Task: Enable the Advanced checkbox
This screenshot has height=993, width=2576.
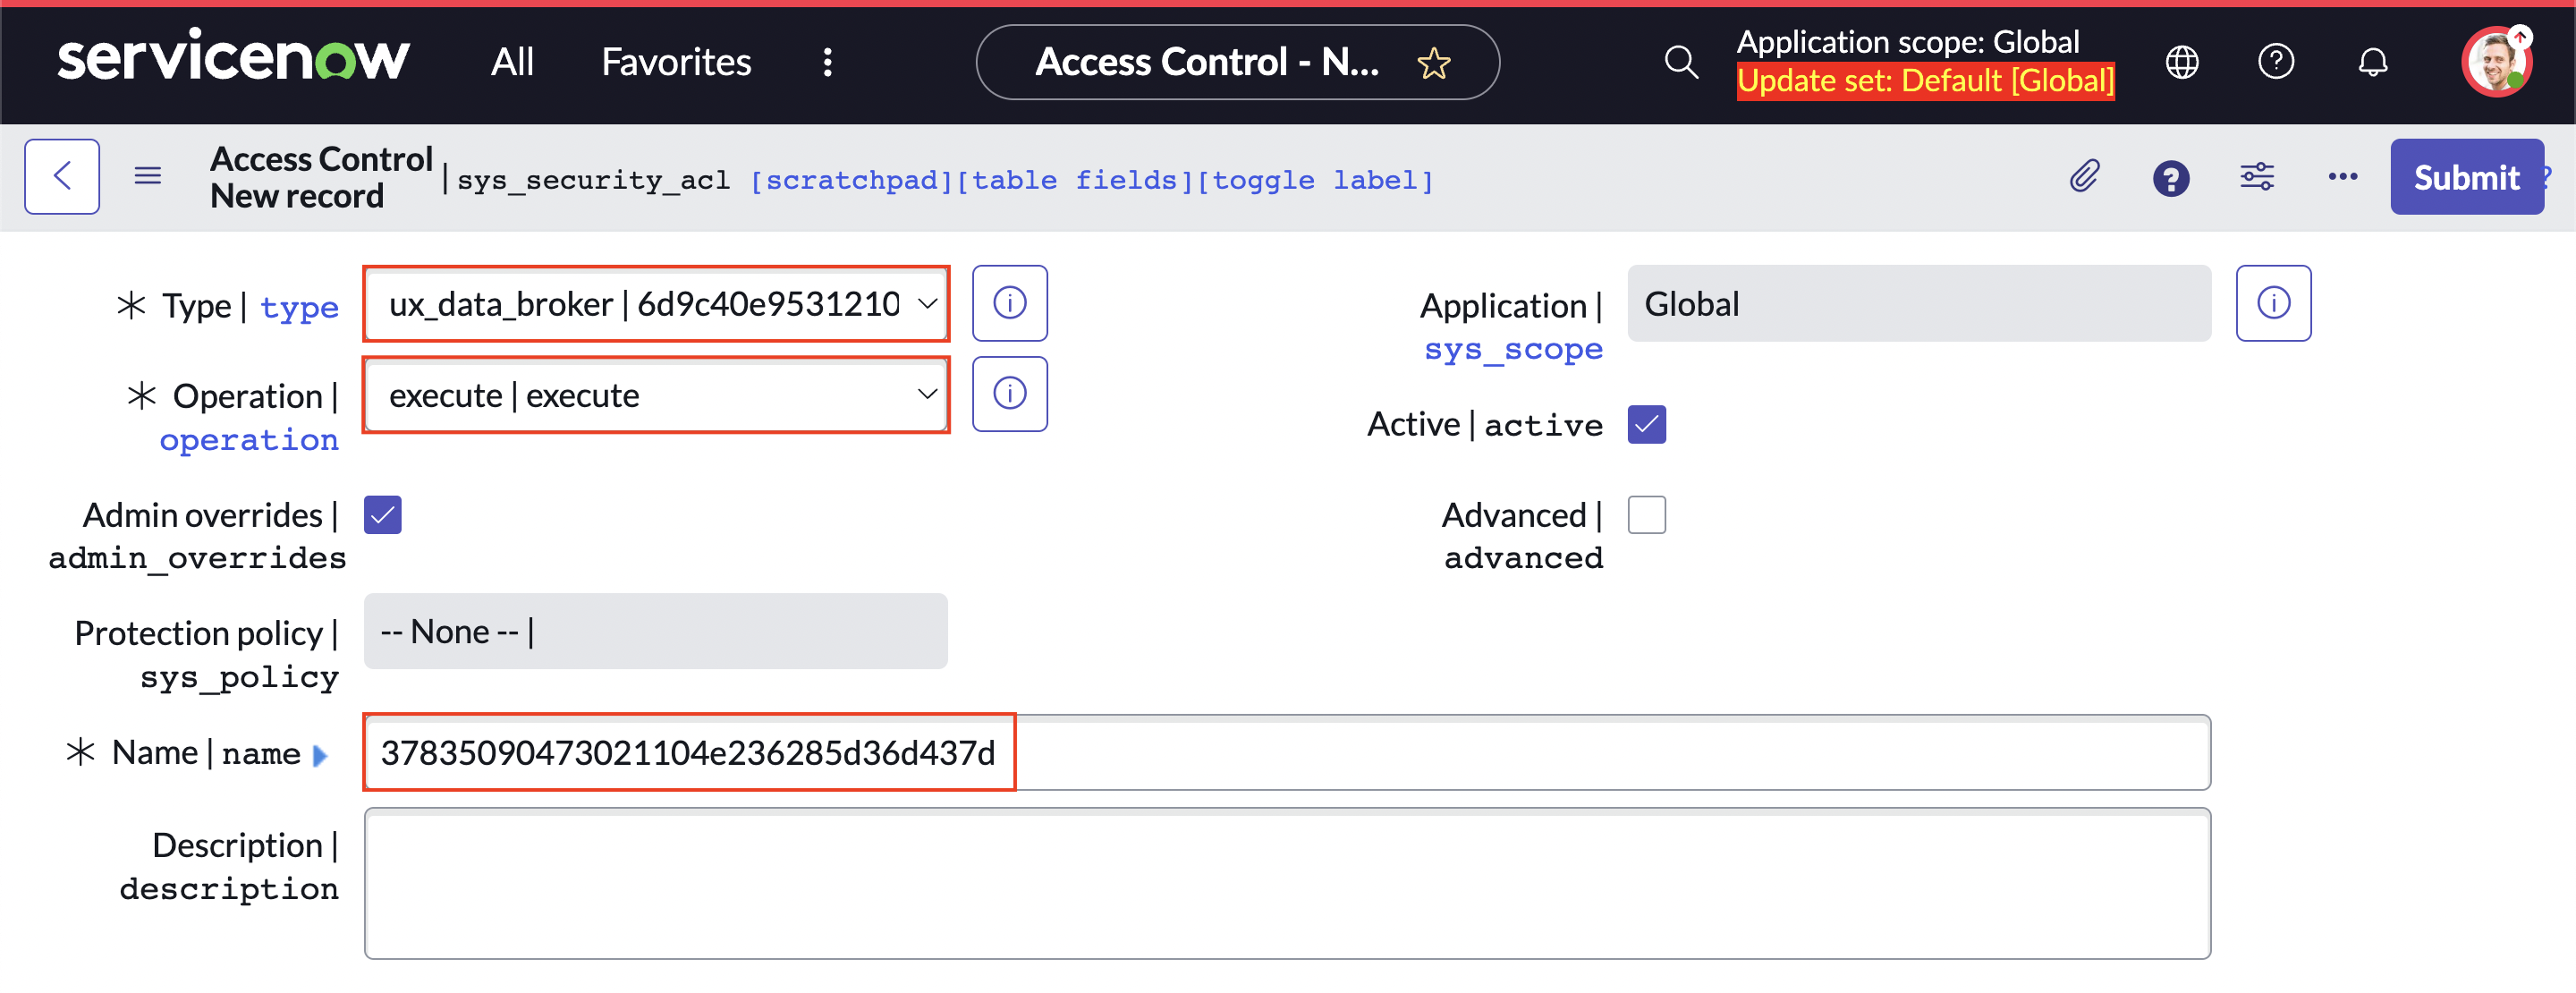Action: click(1646, 515)
